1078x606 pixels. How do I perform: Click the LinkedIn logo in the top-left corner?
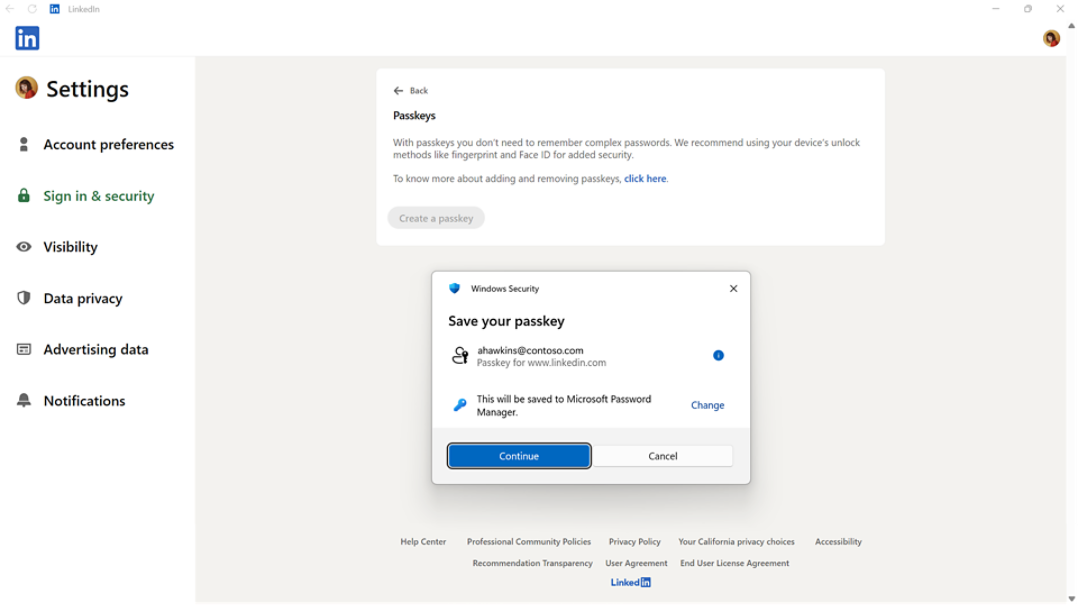pos(26,37)
